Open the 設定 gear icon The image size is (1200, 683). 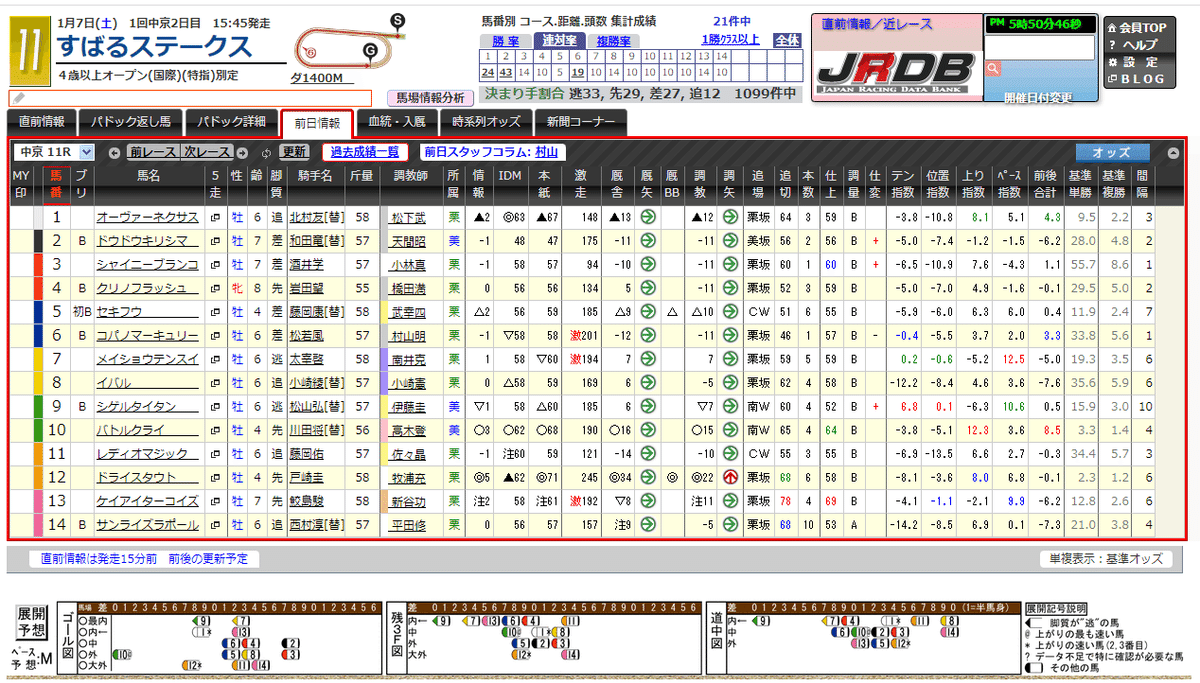click(x=1113, y=61)
